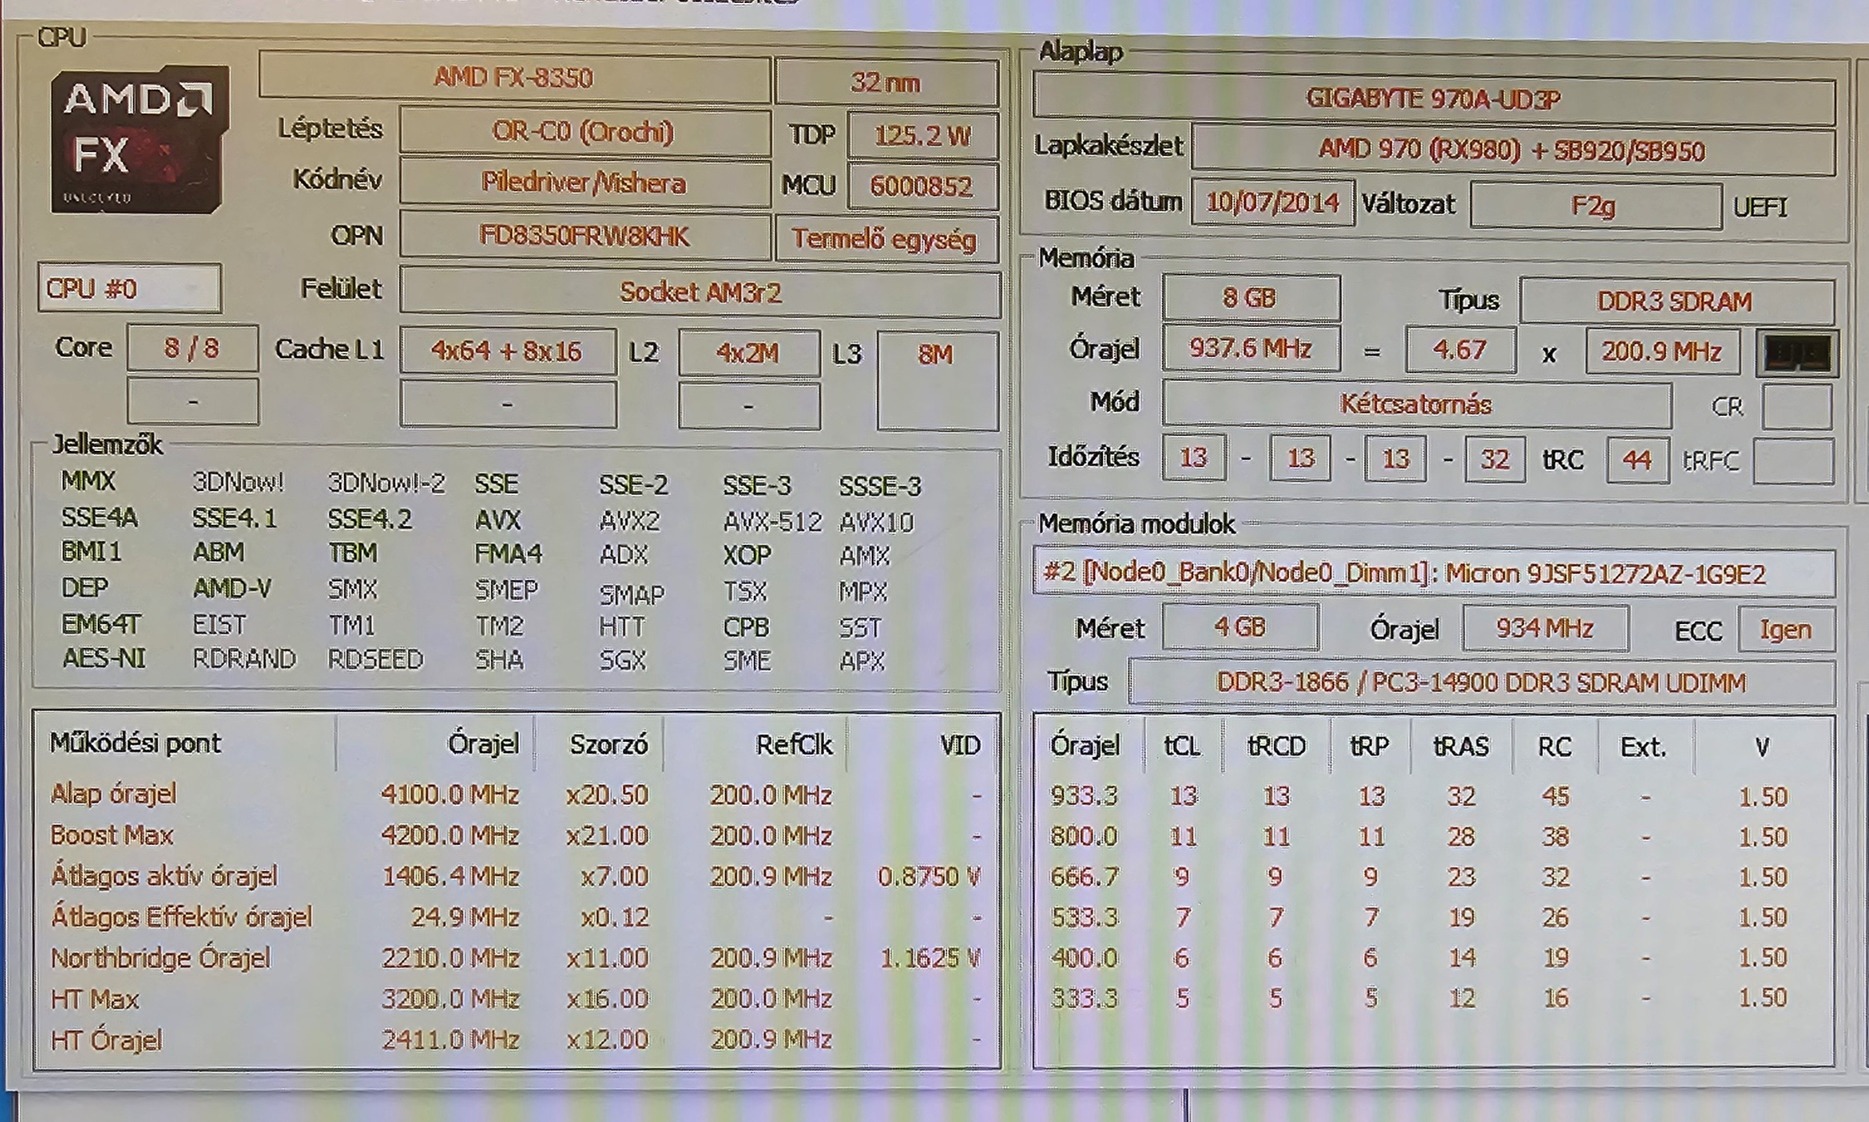The image size is (1869, 1122).
Task: Select the 333.3 memory timing row
Action: 1434,998
